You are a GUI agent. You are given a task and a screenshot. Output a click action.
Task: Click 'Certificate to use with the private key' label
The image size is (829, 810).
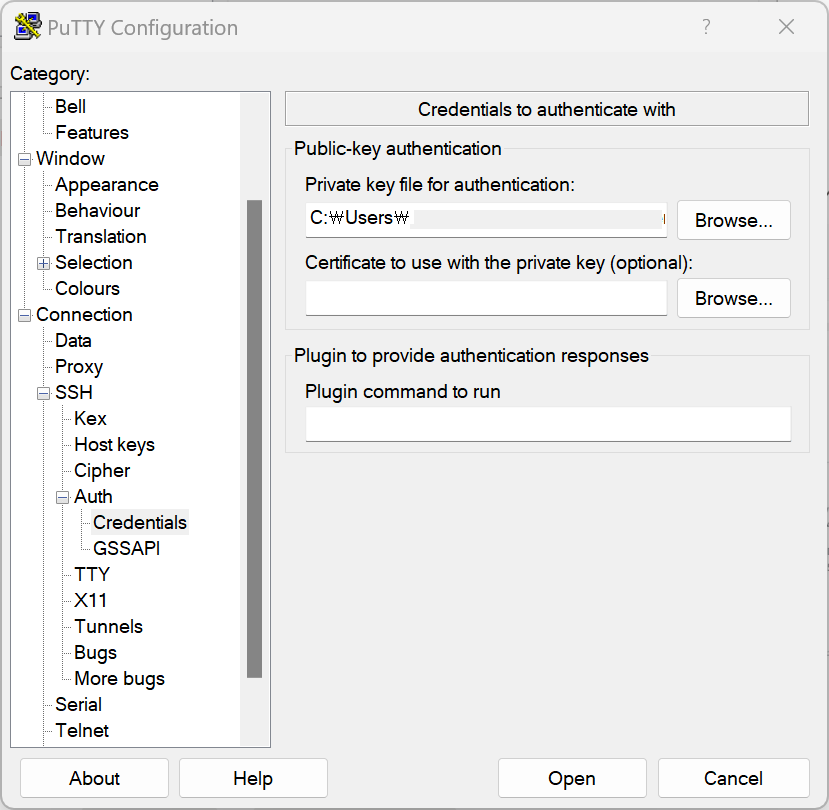[499, 263]
